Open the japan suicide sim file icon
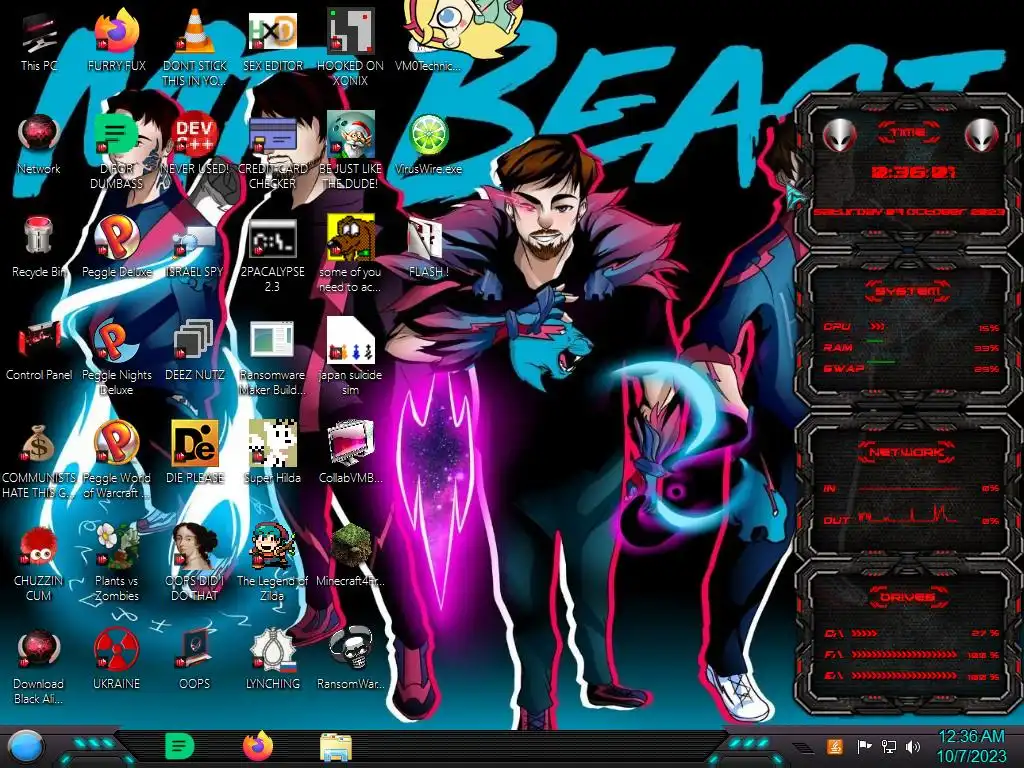 [350, 341]
